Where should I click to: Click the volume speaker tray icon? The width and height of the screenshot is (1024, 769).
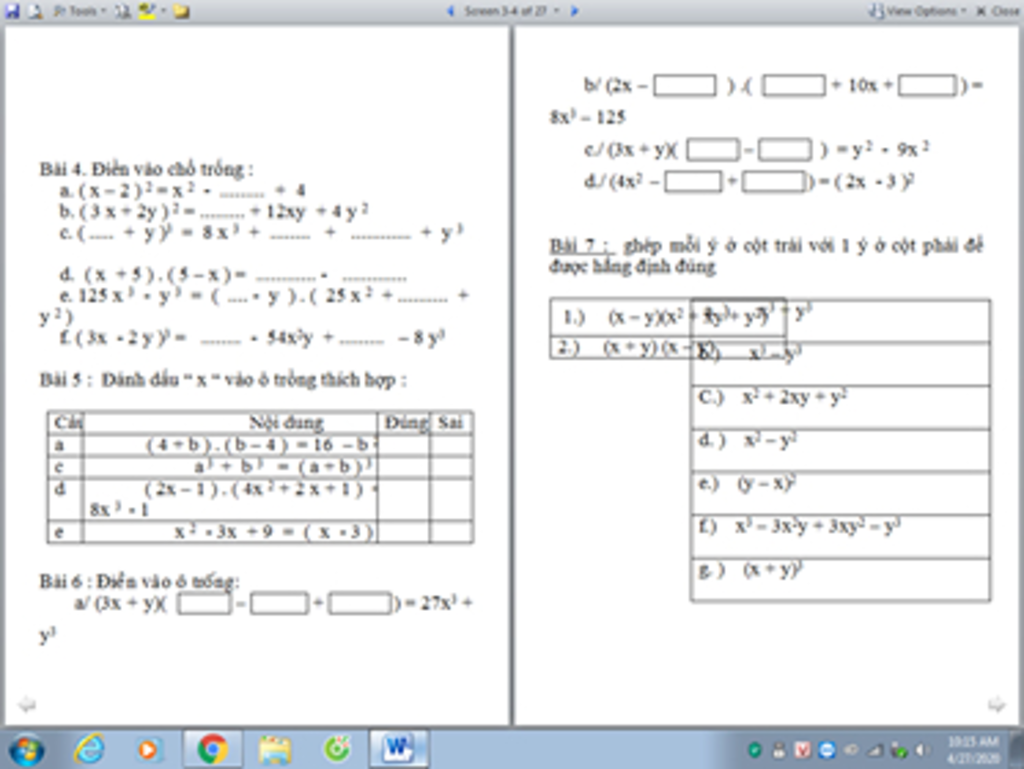pos(923,751)
